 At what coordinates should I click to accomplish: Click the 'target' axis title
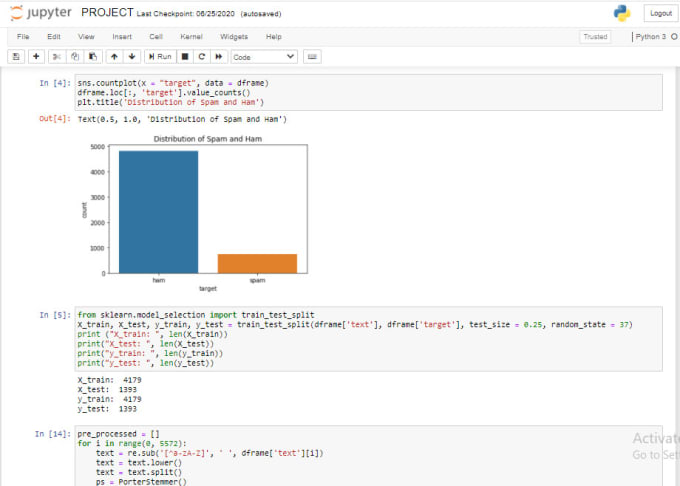[208, 289]
